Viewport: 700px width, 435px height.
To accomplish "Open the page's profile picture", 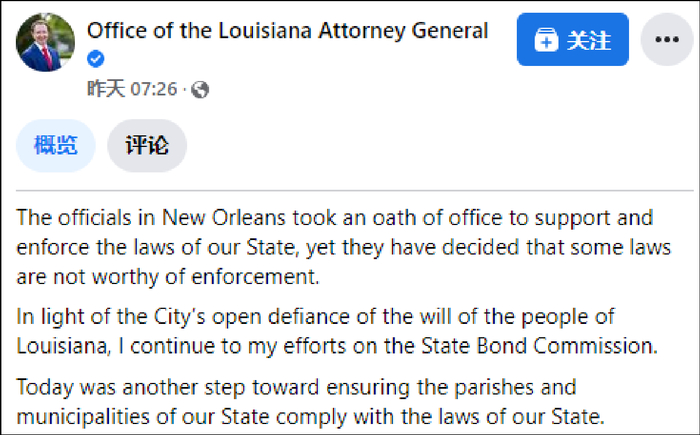I will pyautogui.click(x=46, y=42).
